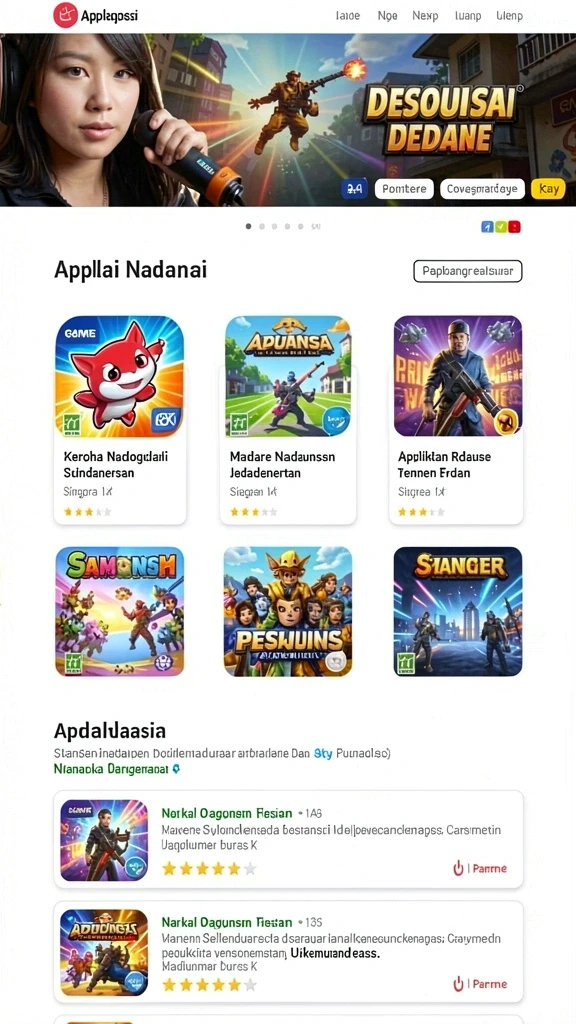This screenshot has width=576, height=1024.
Task: Select the third carousel page dot
Action: coord(274,227)
